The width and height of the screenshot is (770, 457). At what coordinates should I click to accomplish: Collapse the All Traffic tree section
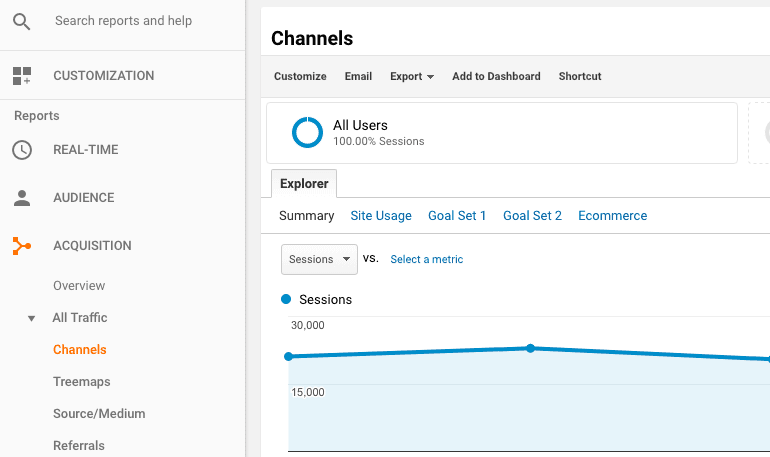(32, 318)
